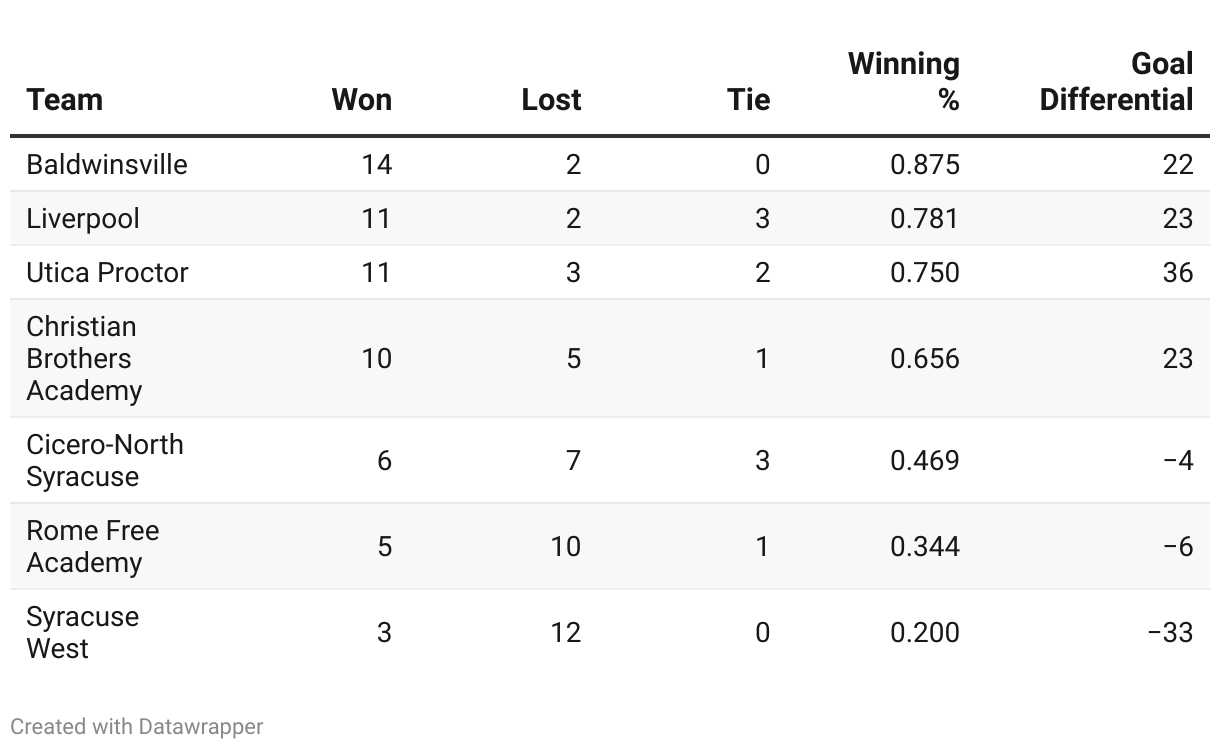Click Cicero-North Syracuse's 0.469 percentage
Image resolution: width=1220 pixels, height=750 pixels.
coord(925,460)
